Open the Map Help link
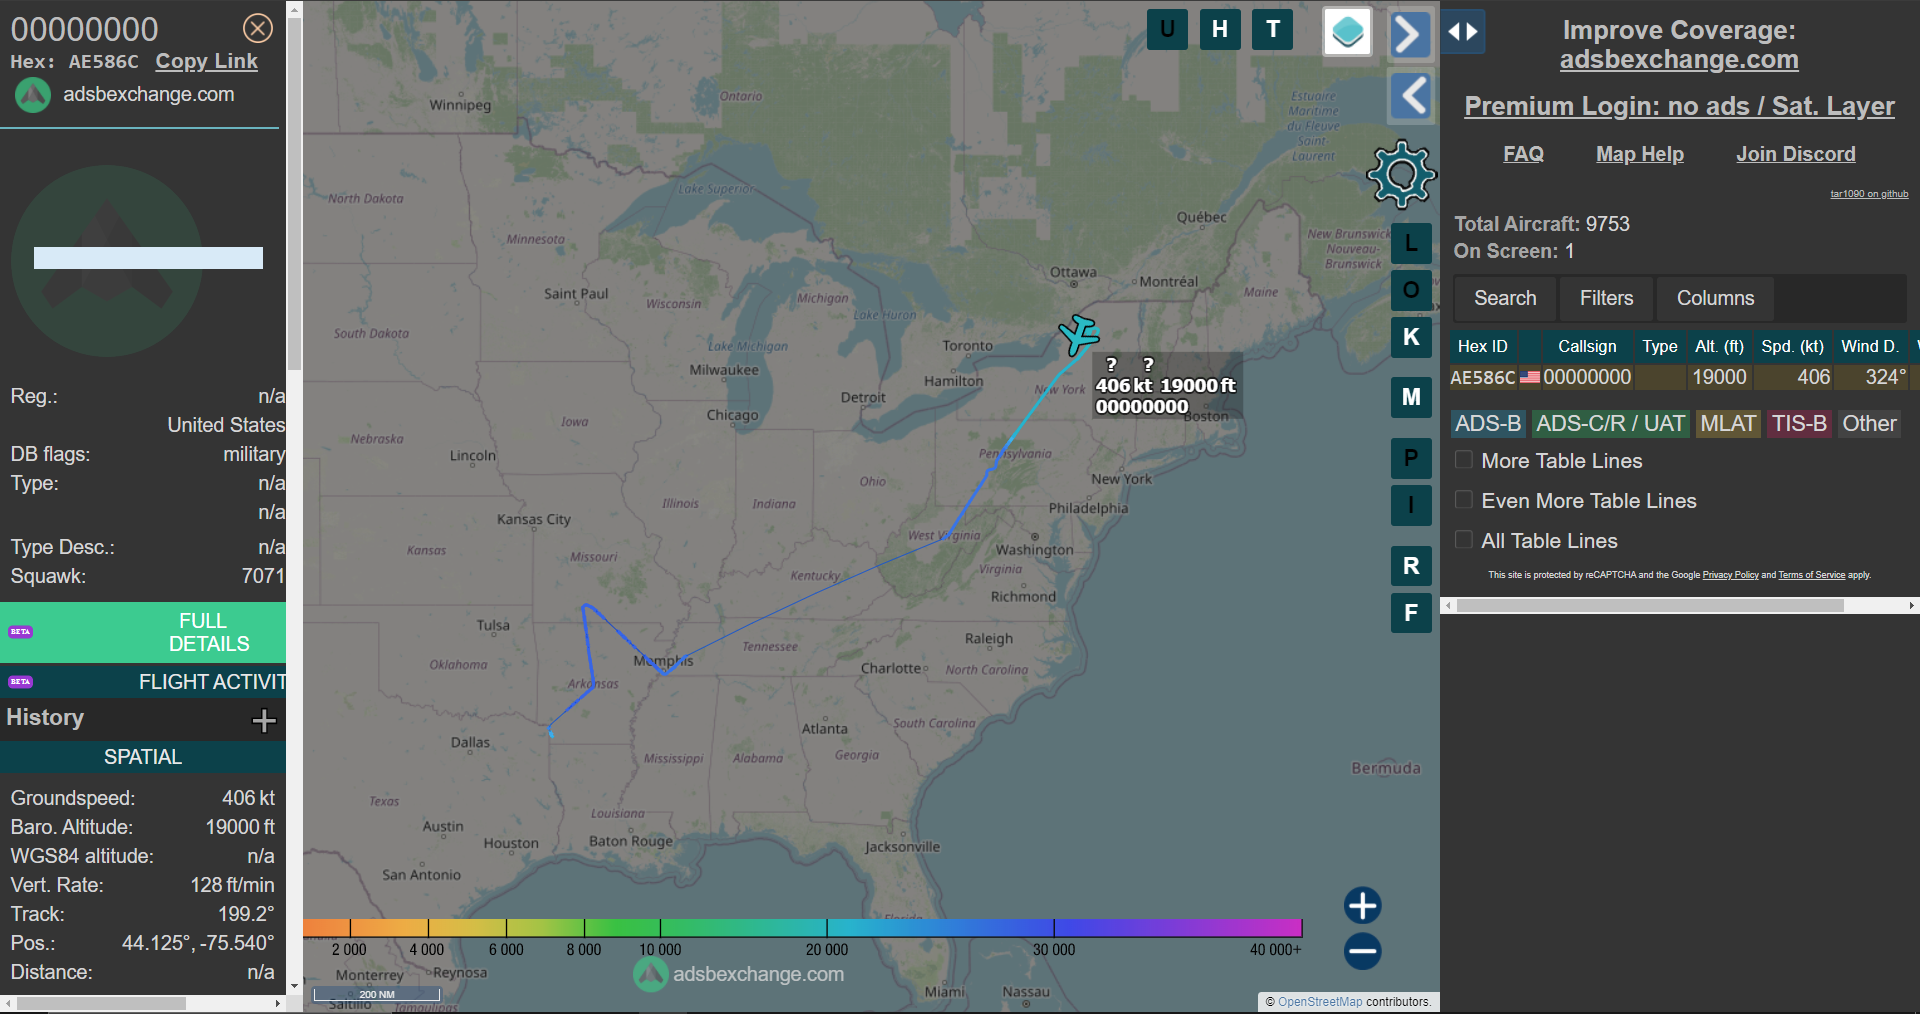The image size is (1920, 1014). [1640, 154]
